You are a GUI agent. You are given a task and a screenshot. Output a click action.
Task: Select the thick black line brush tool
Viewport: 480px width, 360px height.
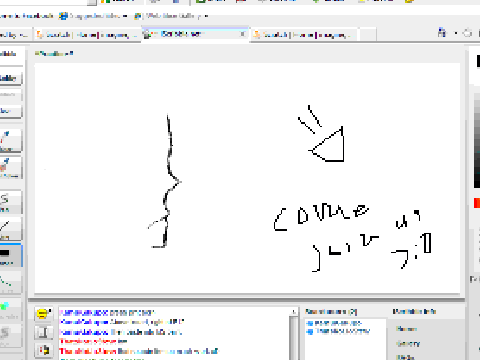pos(10,255)
